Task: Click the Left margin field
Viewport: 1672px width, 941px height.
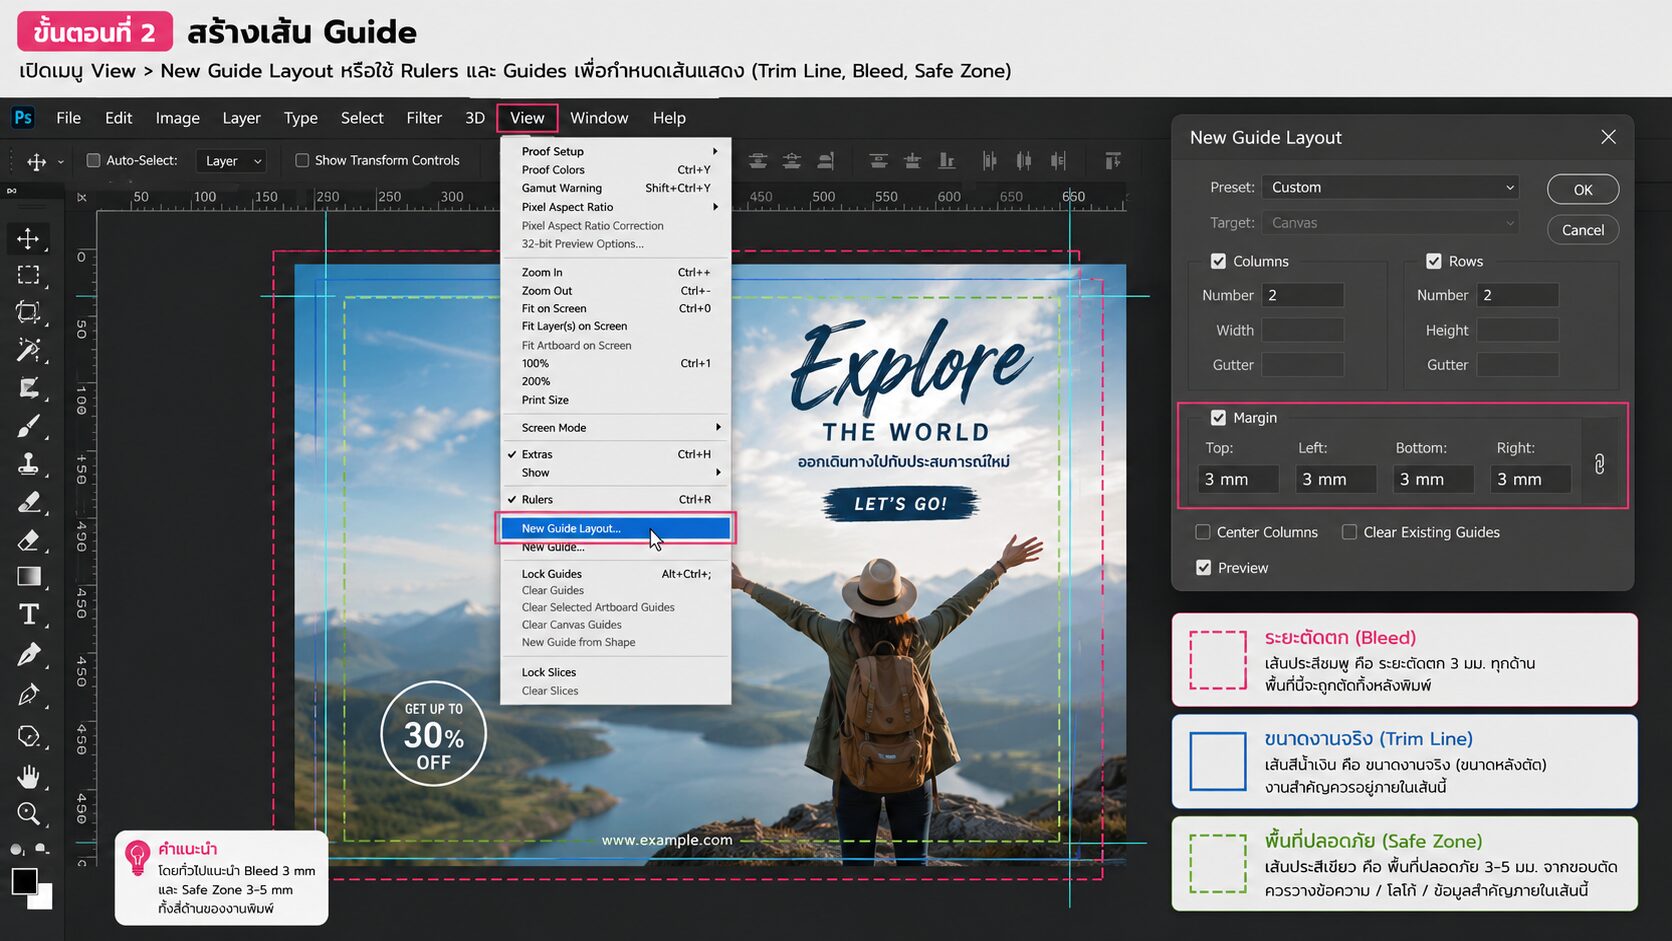Action: (1336, 479)
